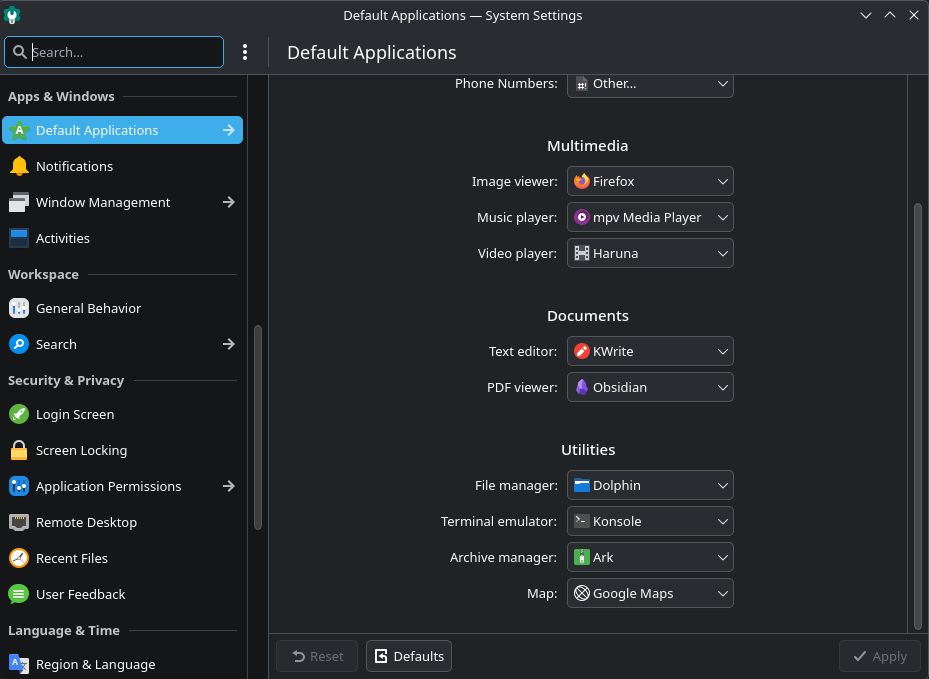The image size is (929, 679).
Task: Go to Application Permissions page
Action: pyautogui.click(x=123, y=486)
